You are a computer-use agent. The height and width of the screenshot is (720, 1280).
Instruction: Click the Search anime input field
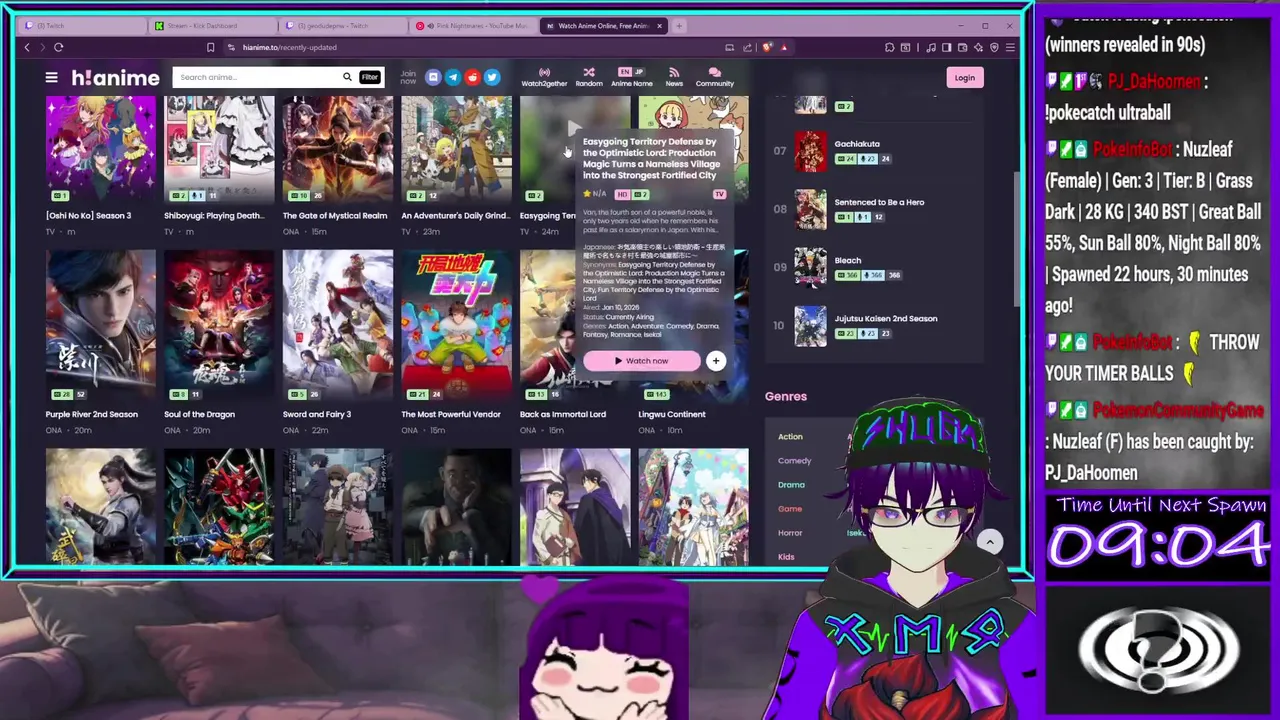point(258,77)
